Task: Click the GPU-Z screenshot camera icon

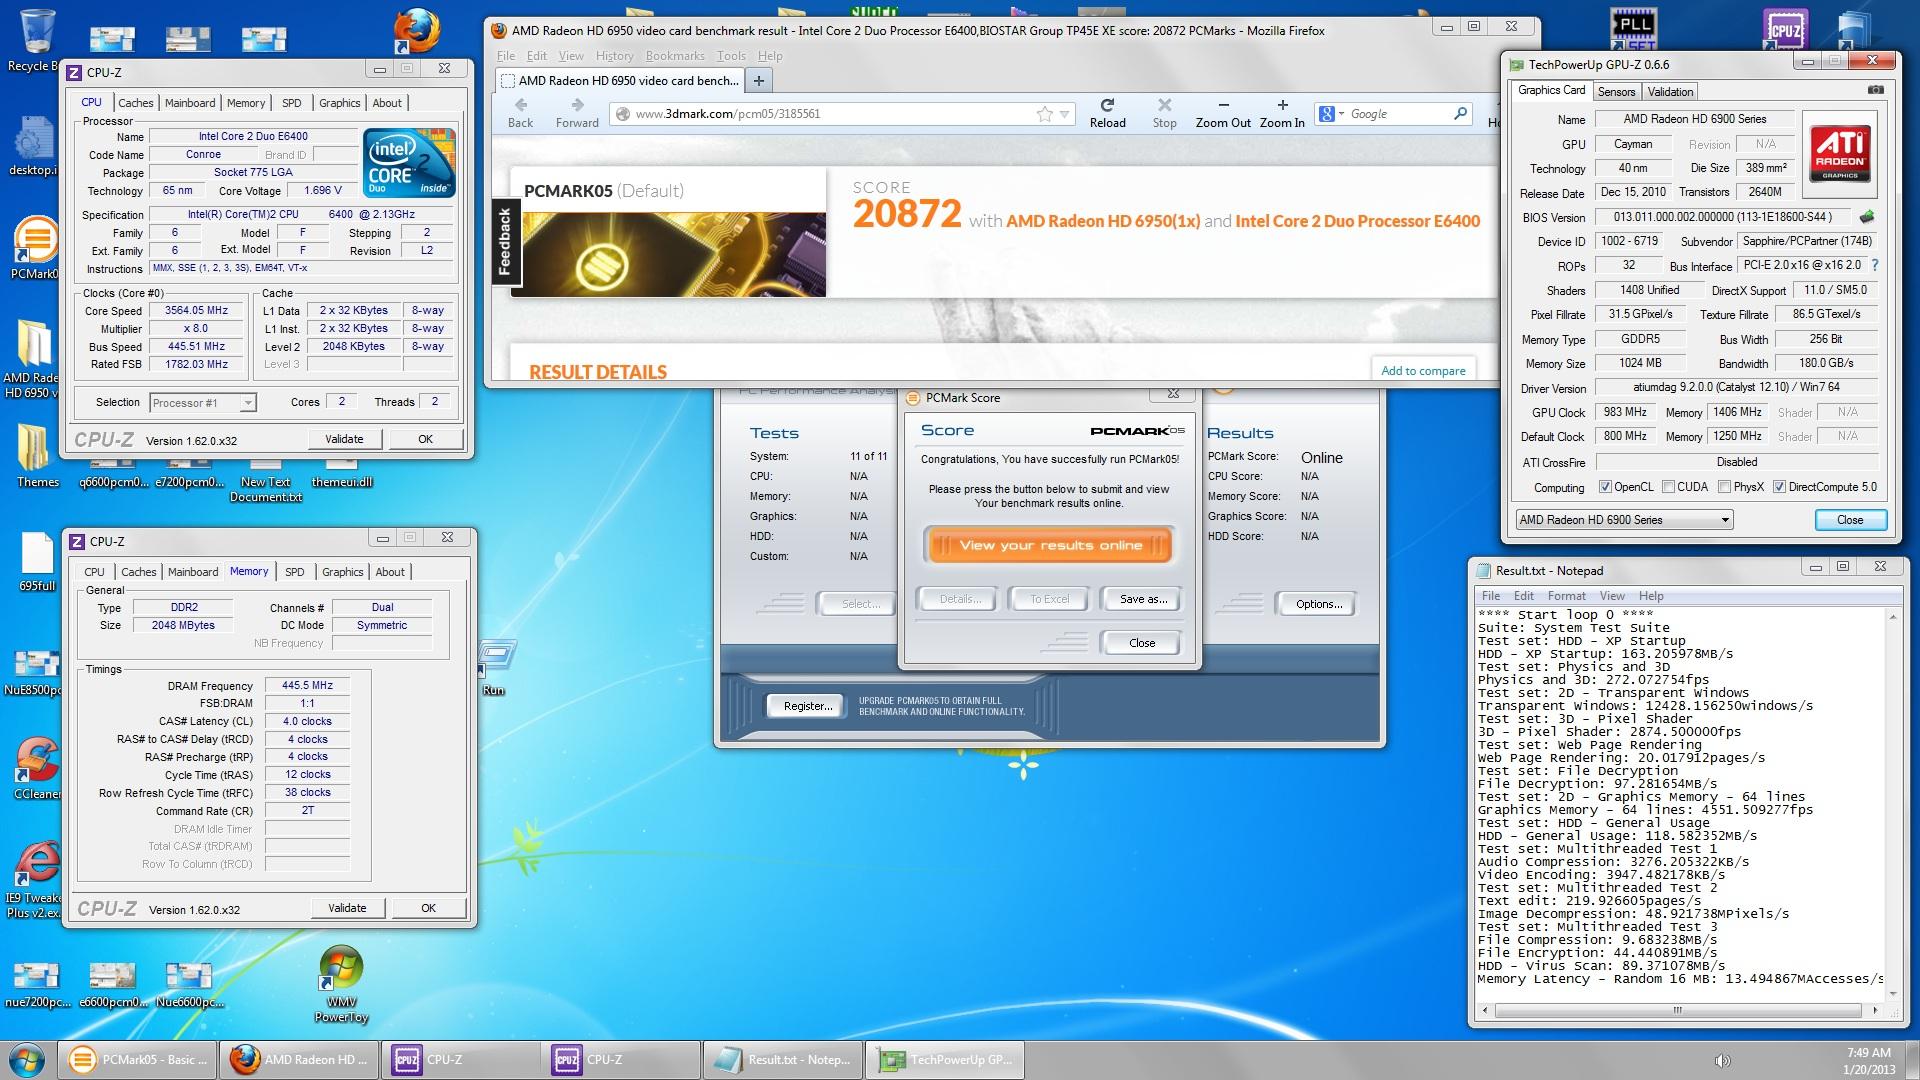Action: pyautogui.click(x=1876, y=90)
